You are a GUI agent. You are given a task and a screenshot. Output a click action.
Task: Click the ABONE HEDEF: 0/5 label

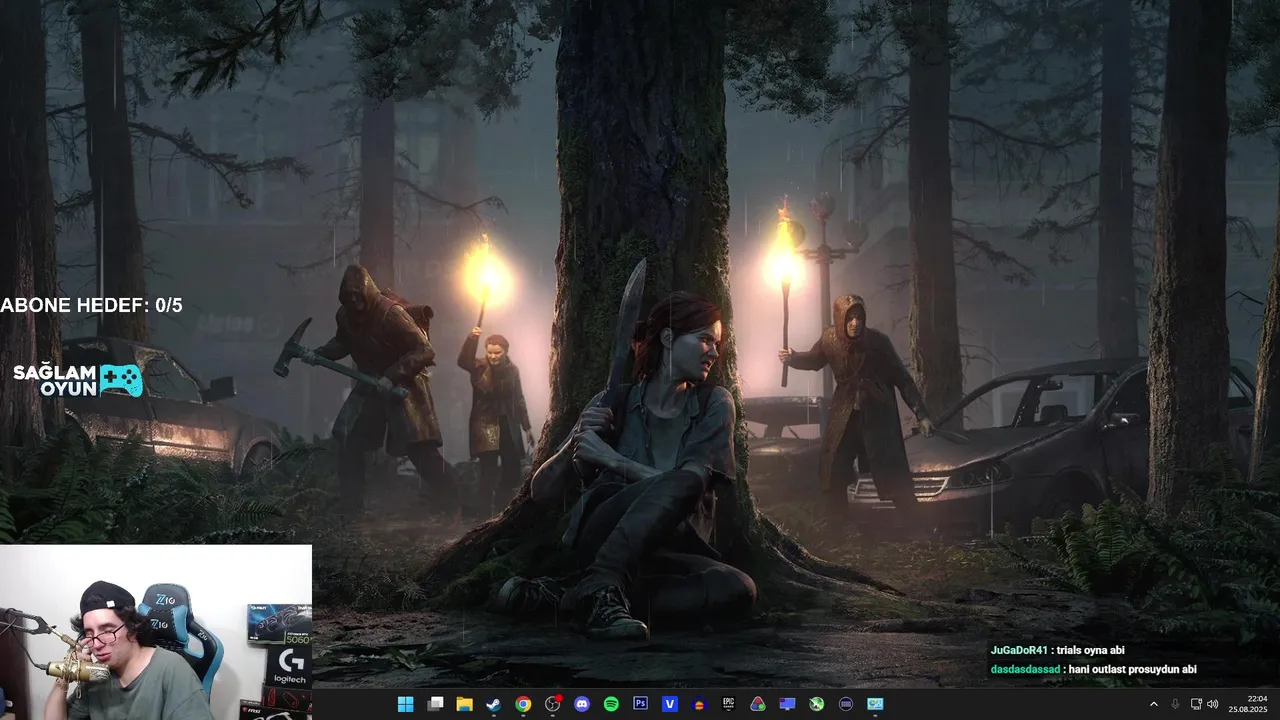pyautogui.click(x=92, y=306)
